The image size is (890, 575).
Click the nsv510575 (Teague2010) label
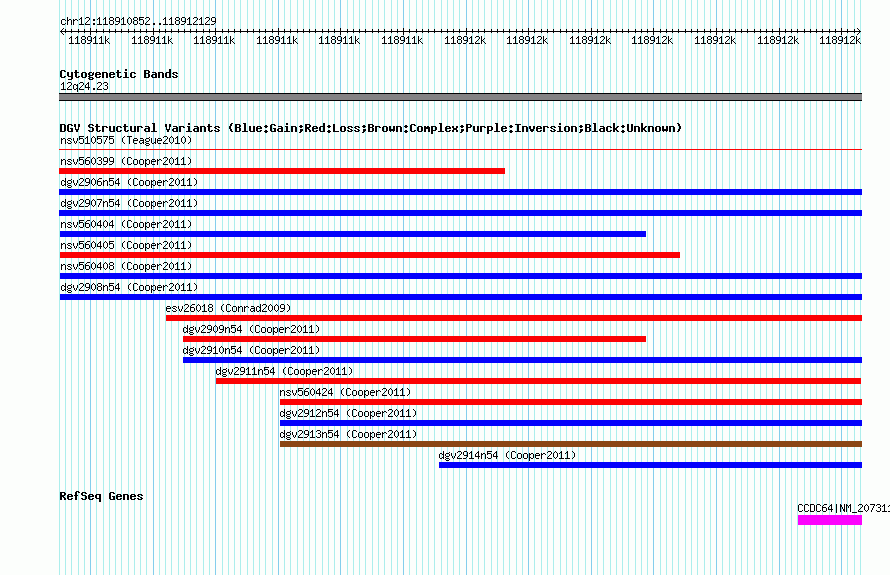(x=126, y=140)
